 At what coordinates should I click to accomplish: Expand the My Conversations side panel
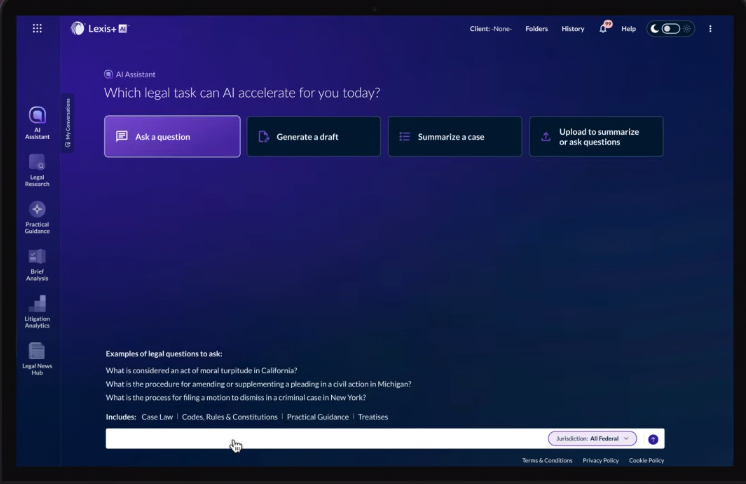[x=68, y=123]
